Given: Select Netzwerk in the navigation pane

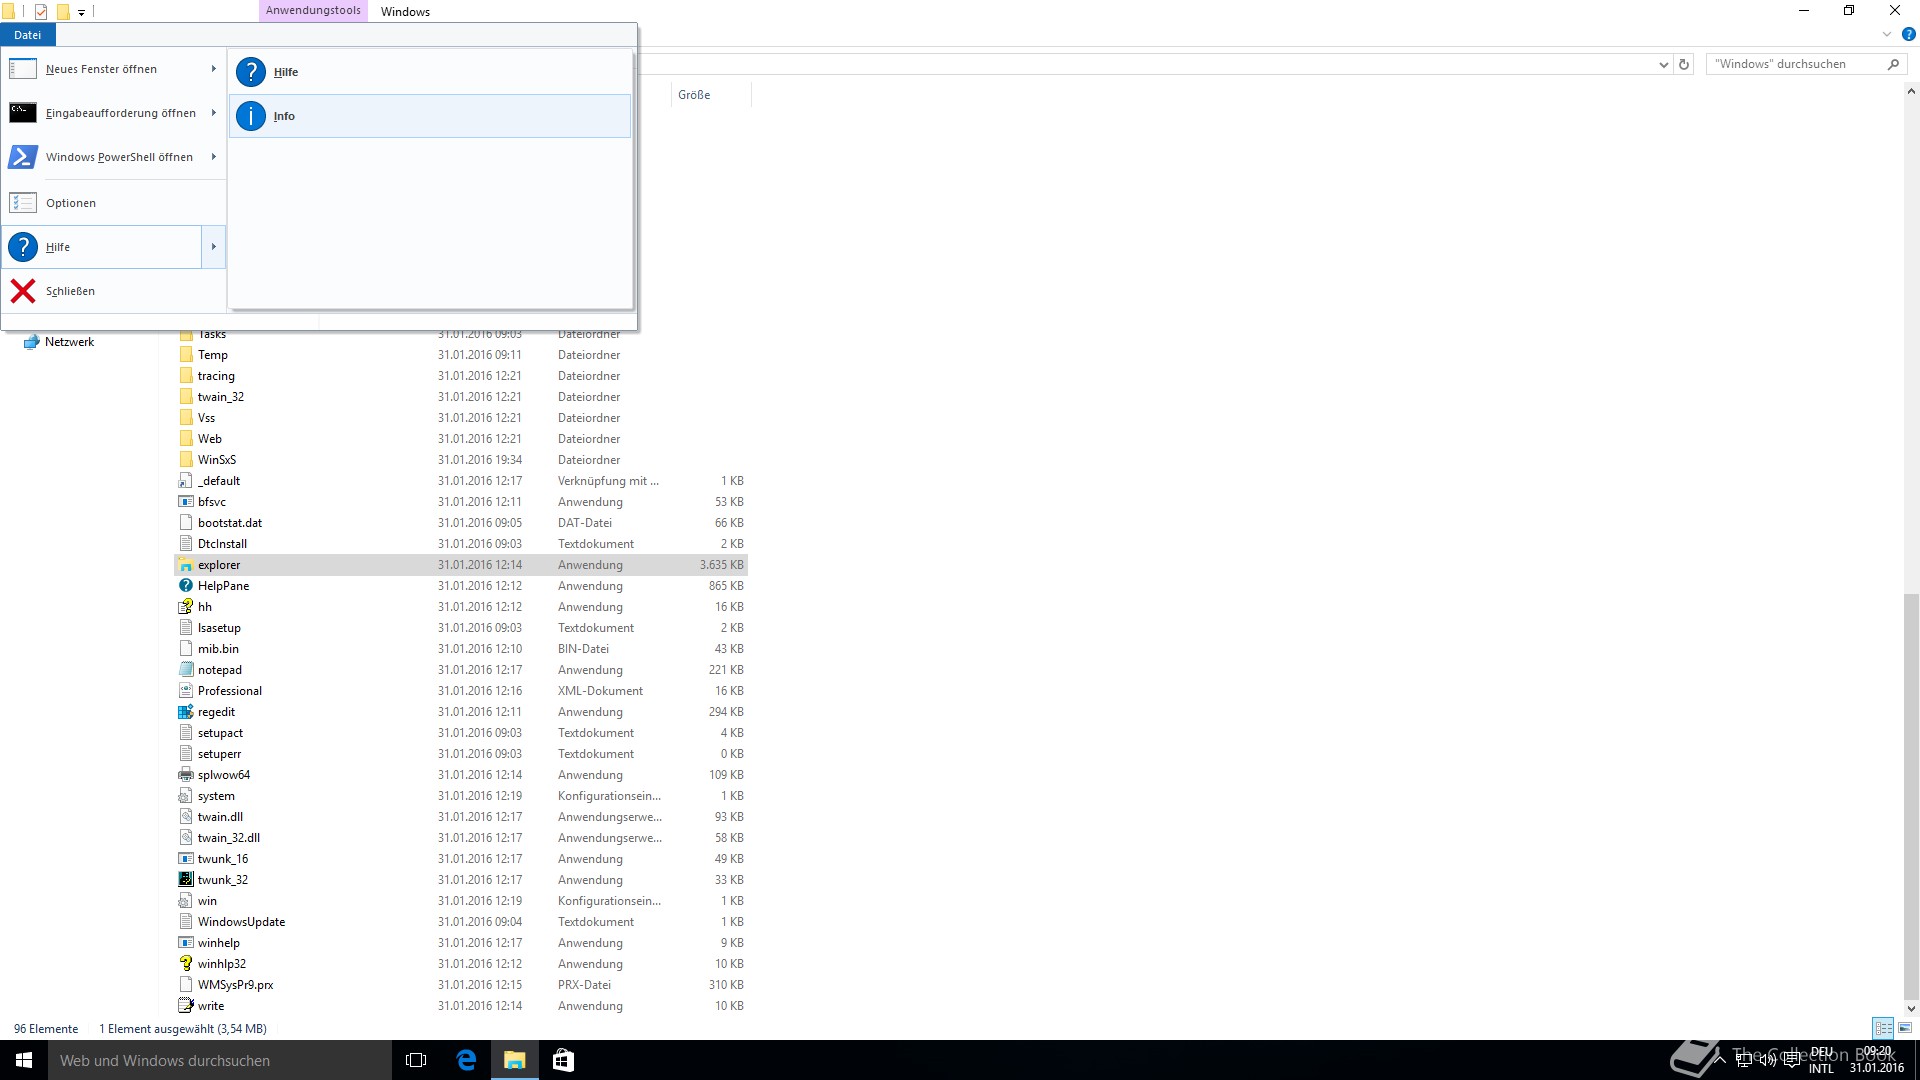Looking at the screenshot, I should [x=69, y=342].
